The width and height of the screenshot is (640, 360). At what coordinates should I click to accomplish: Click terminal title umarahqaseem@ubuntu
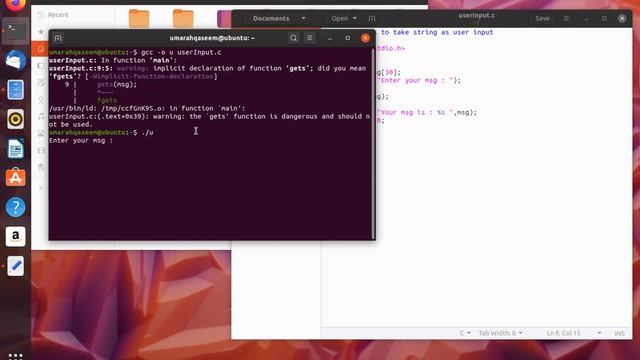pos(212,38)
